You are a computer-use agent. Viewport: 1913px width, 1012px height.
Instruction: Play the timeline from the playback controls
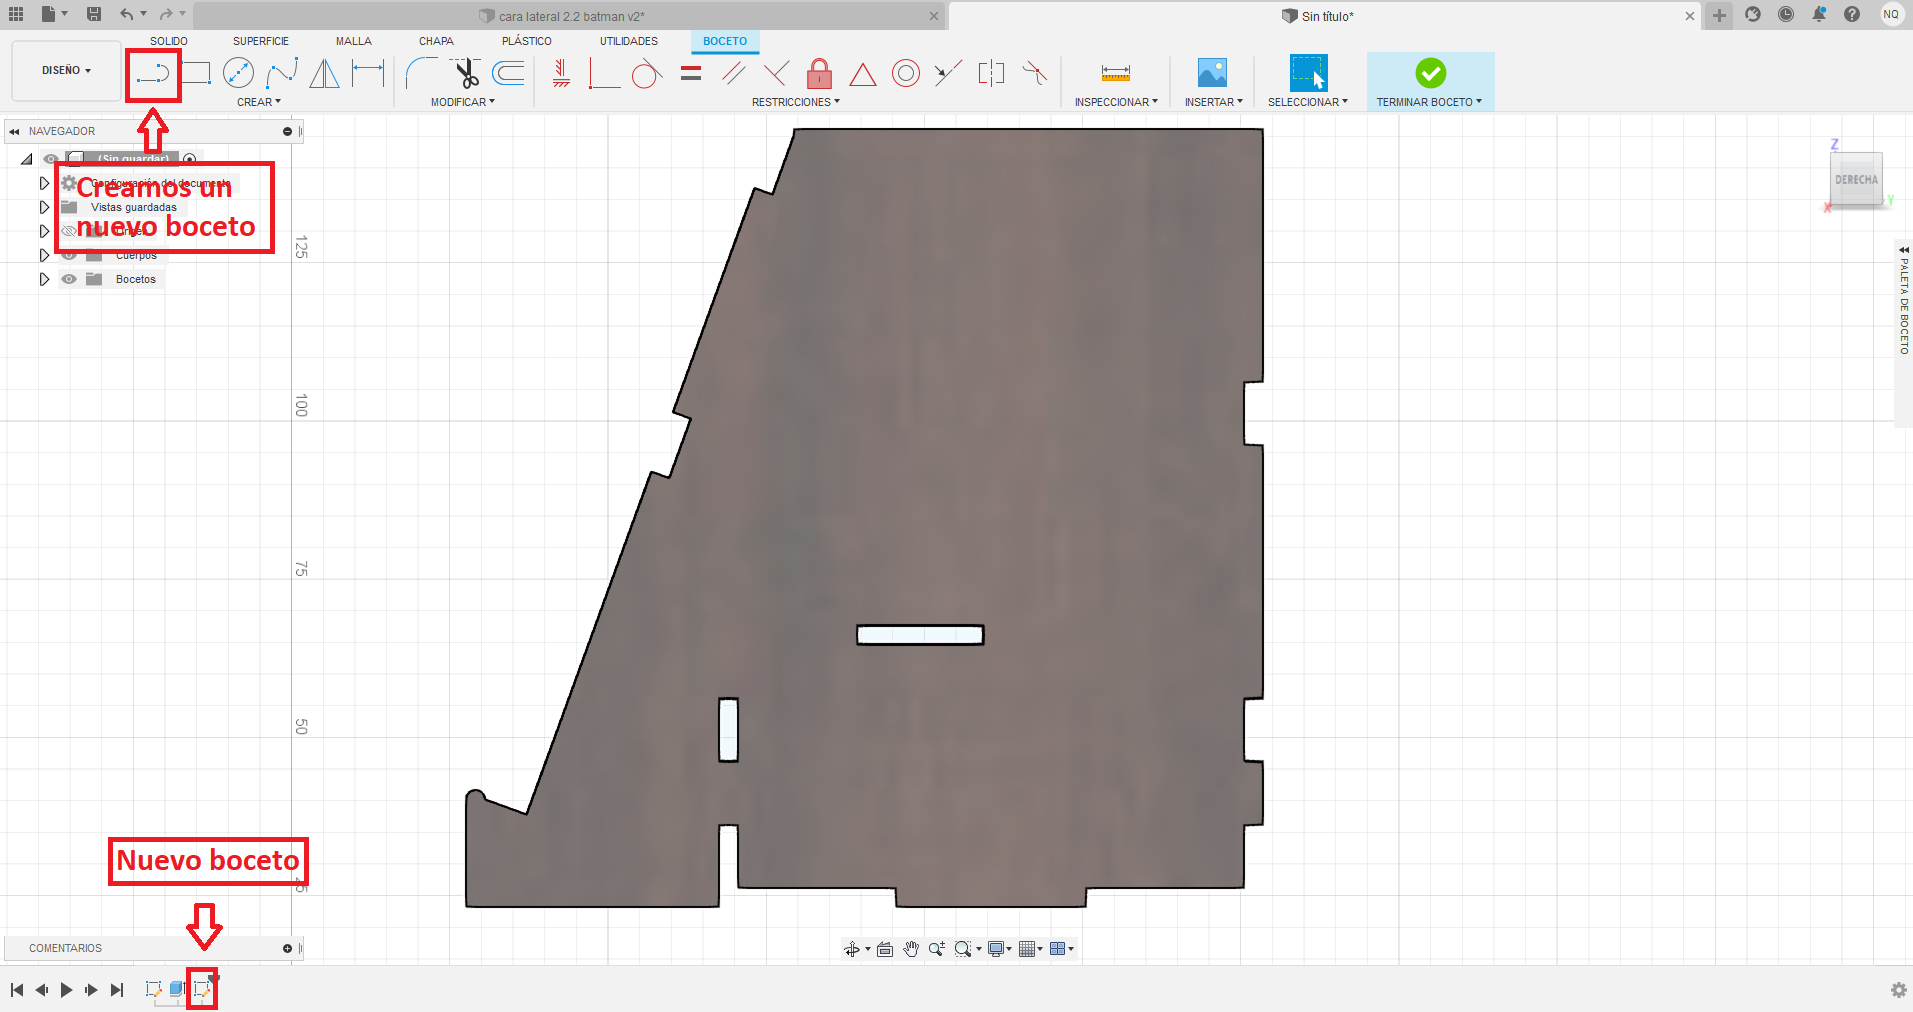pyautogui.click(x=66, y=990)
